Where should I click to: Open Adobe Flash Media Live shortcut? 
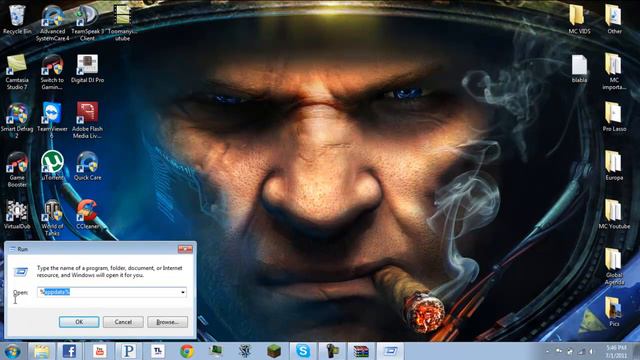coord(87,121)
